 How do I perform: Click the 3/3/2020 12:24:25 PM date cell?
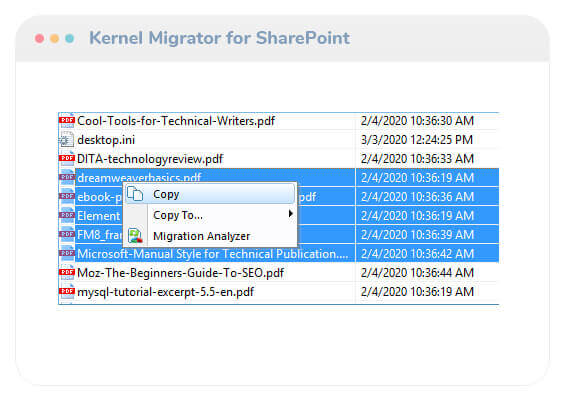(417, 140)
